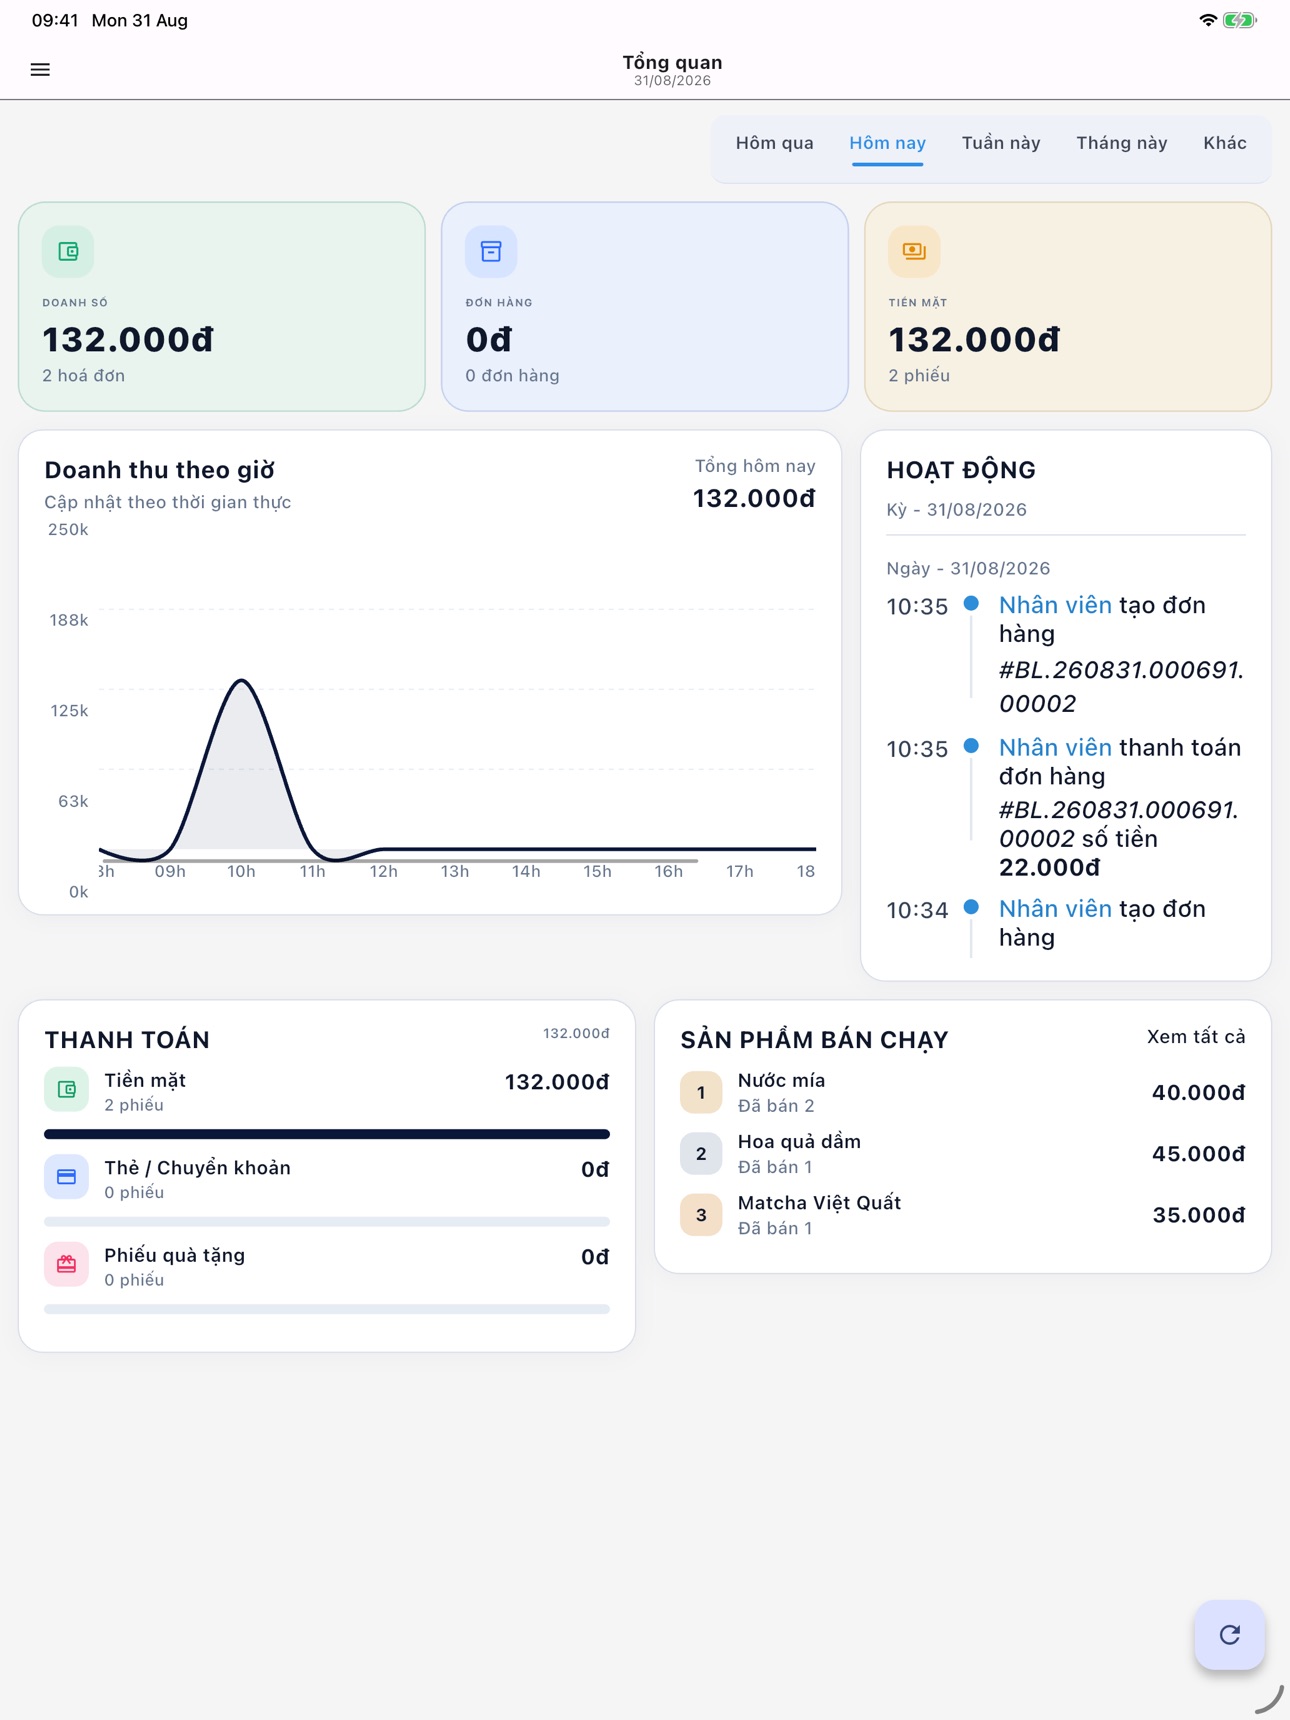Click Nhân viên link in thanh toán đơn hàng entry
This screenshot has height=1720, width=1290.
tap(1055, 748)
